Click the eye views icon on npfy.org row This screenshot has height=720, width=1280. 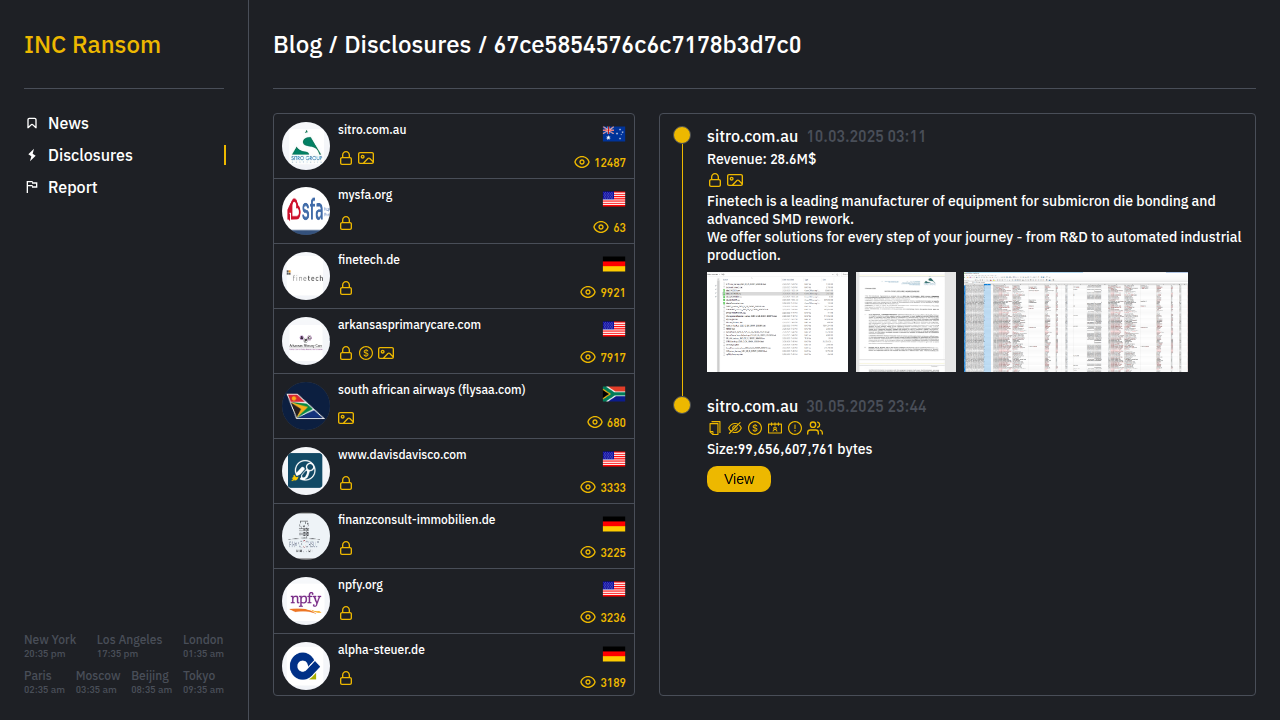(588, 617)
